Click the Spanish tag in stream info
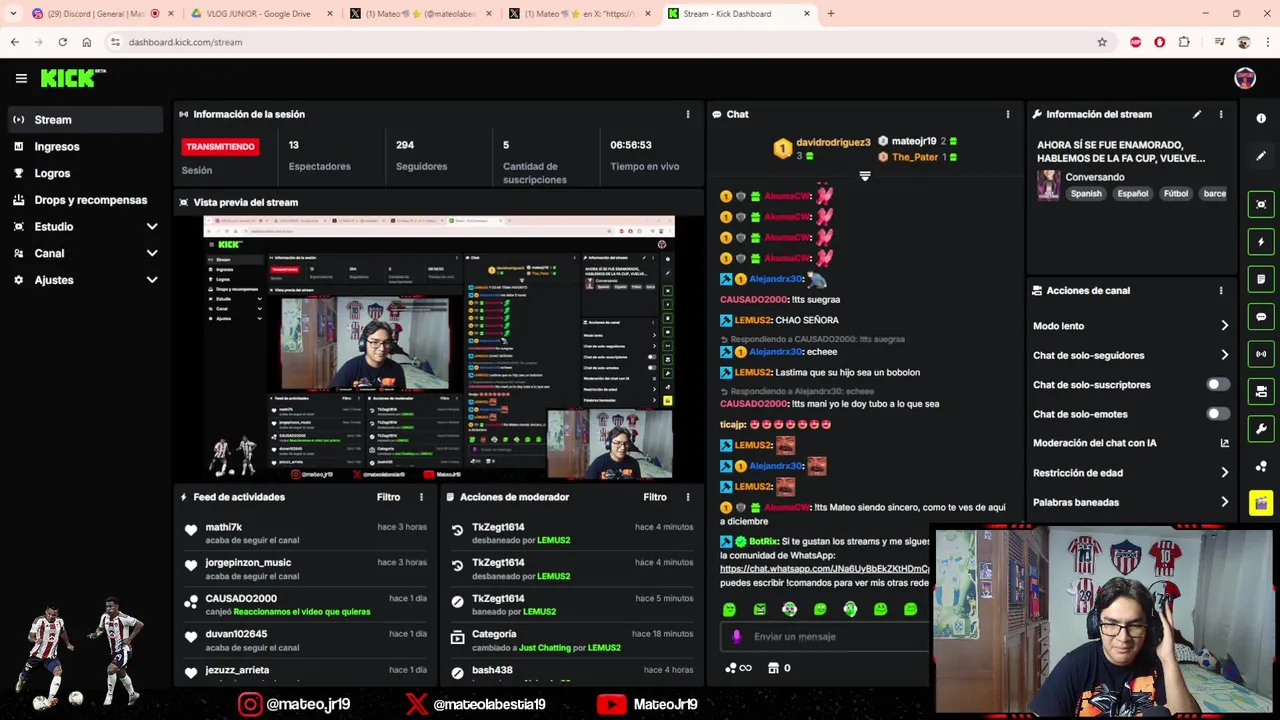Image resolution: width=1280 pixels, height=720 pixels. point(1086,194)
